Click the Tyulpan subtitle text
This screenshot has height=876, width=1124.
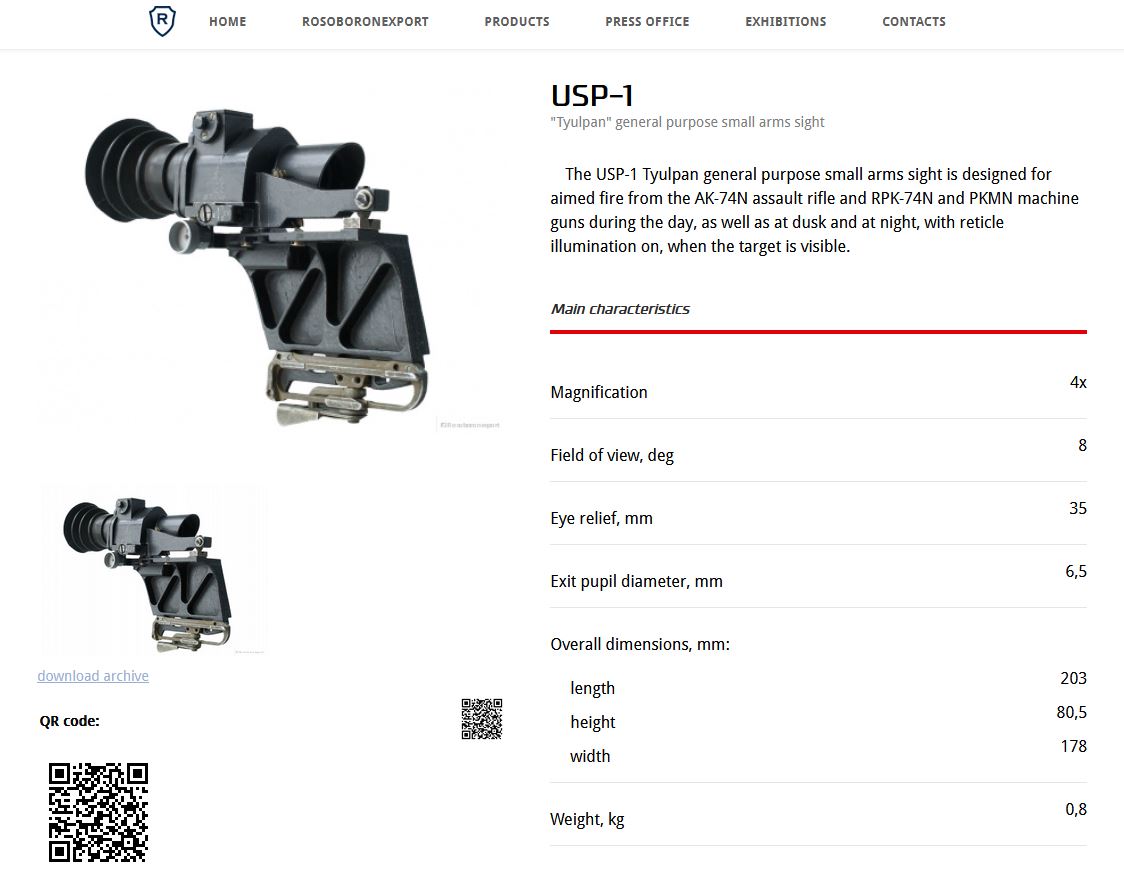pyautogui.click(x=687, y=122)
